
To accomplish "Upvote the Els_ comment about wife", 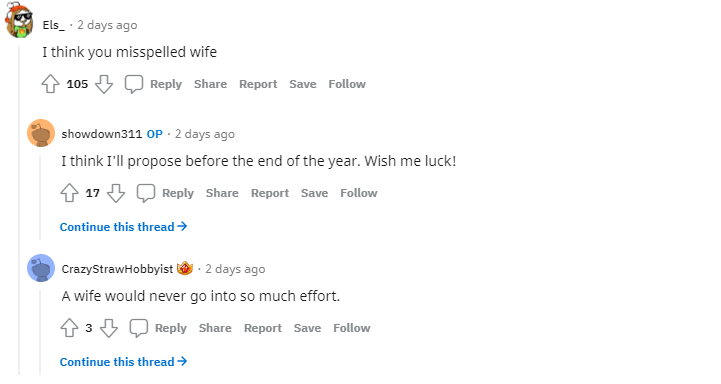I will [x=51, y=84].
